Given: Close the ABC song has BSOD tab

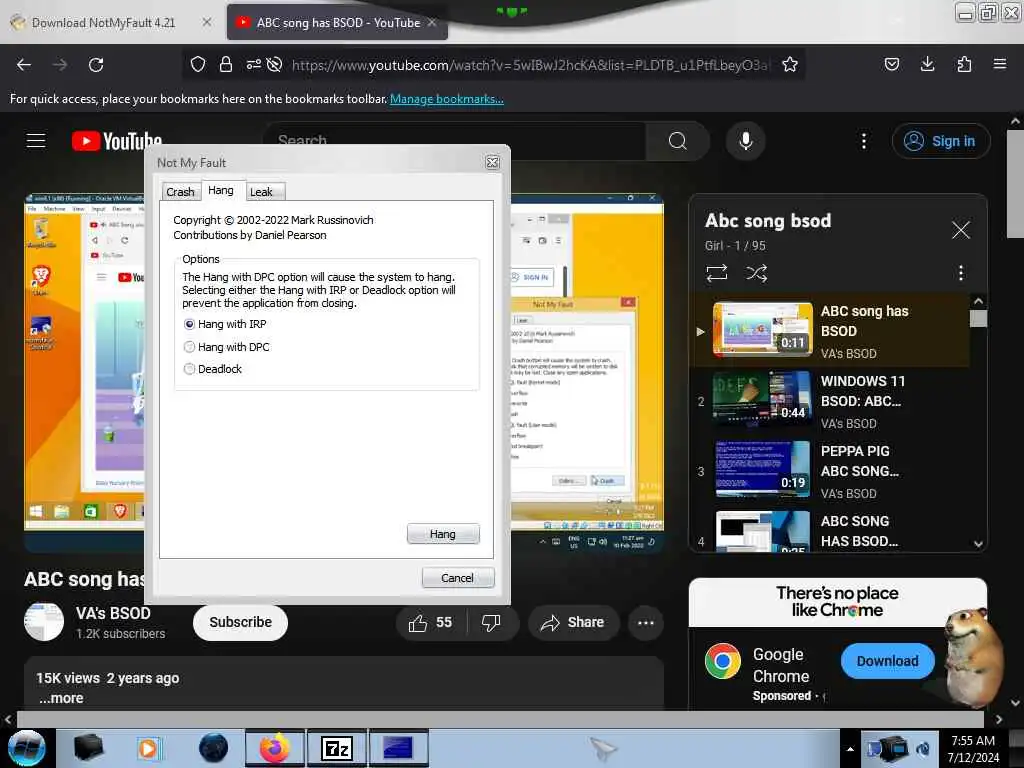Looking at the screenshot, I should click(432, 22).
